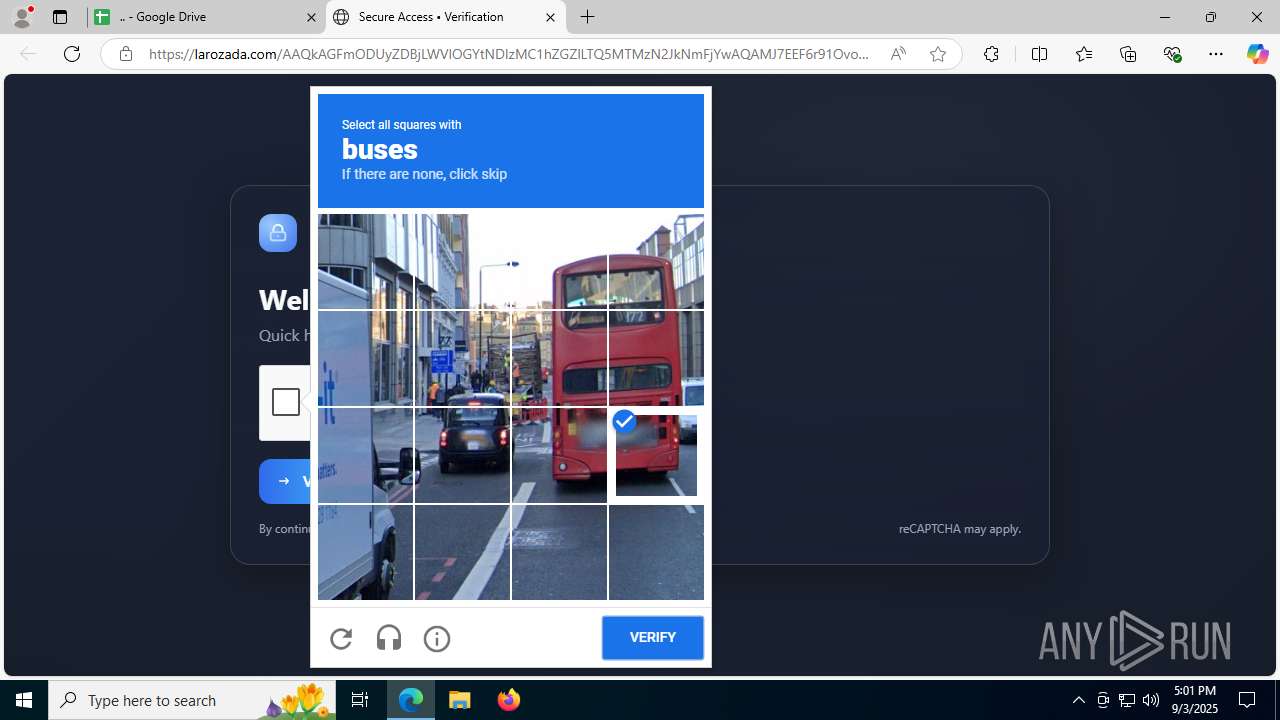The width and height of the screenshot is (1280, 720).
Task: Open Browser essentials icon
Action: 1172,54
